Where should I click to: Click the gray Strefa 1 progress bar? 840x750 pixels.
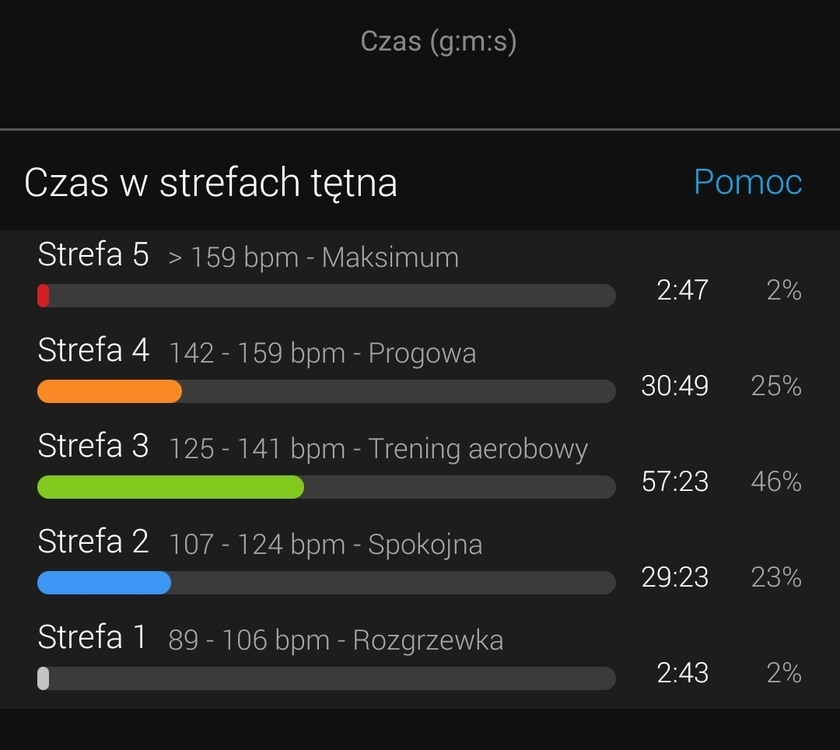(x=44, y=678)
